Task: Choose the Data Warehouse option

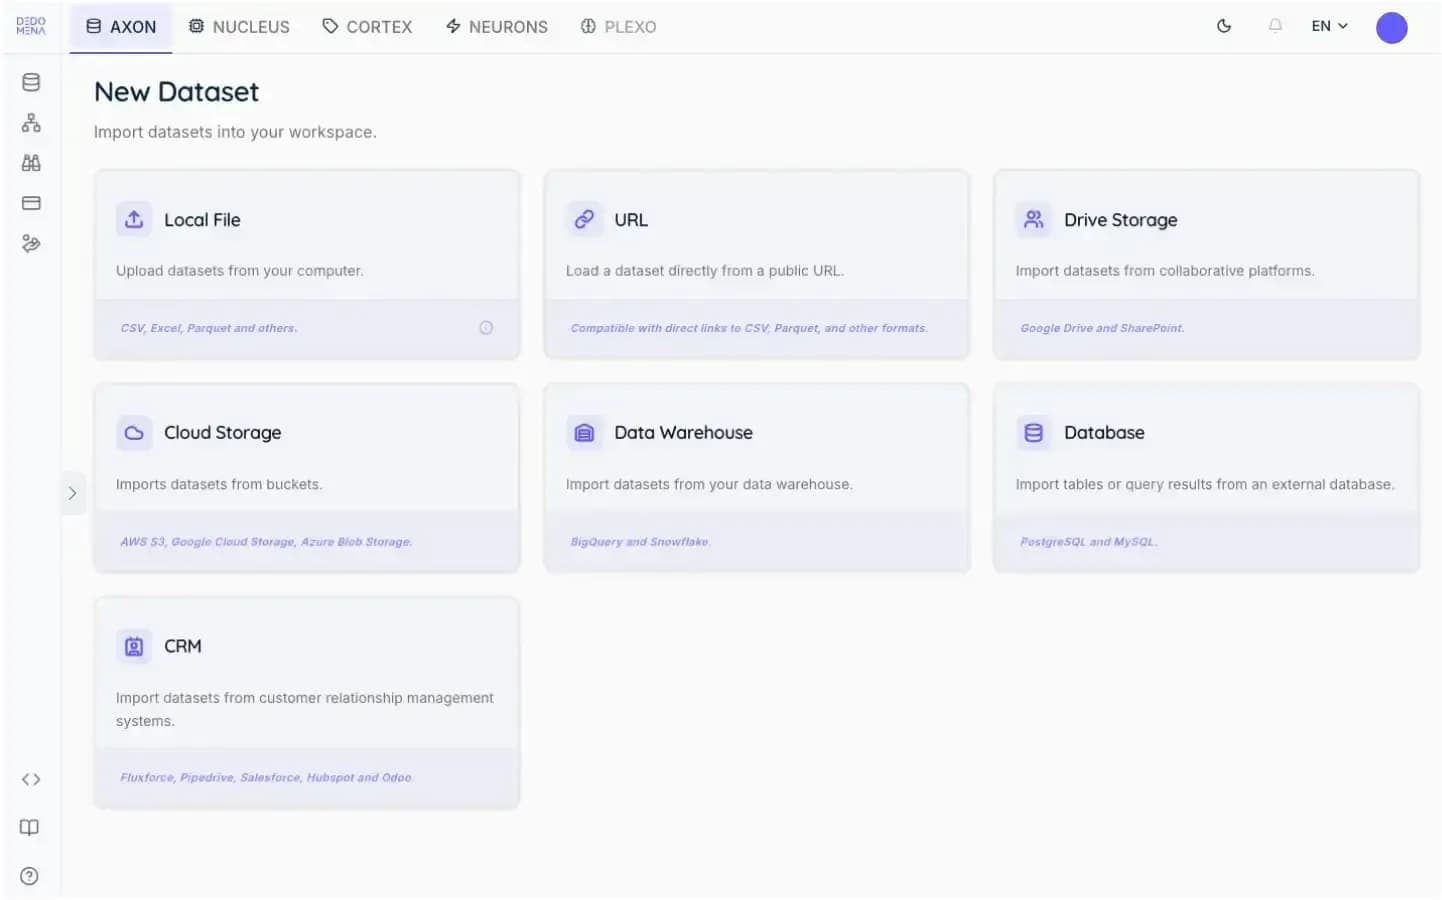Action: click(683, 433)
